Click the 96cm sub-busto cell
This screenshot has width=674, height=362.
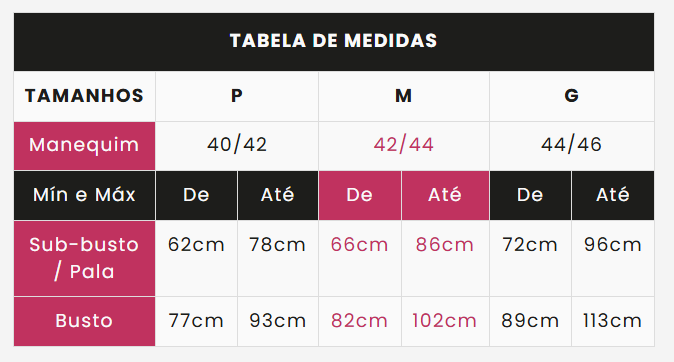613,258
